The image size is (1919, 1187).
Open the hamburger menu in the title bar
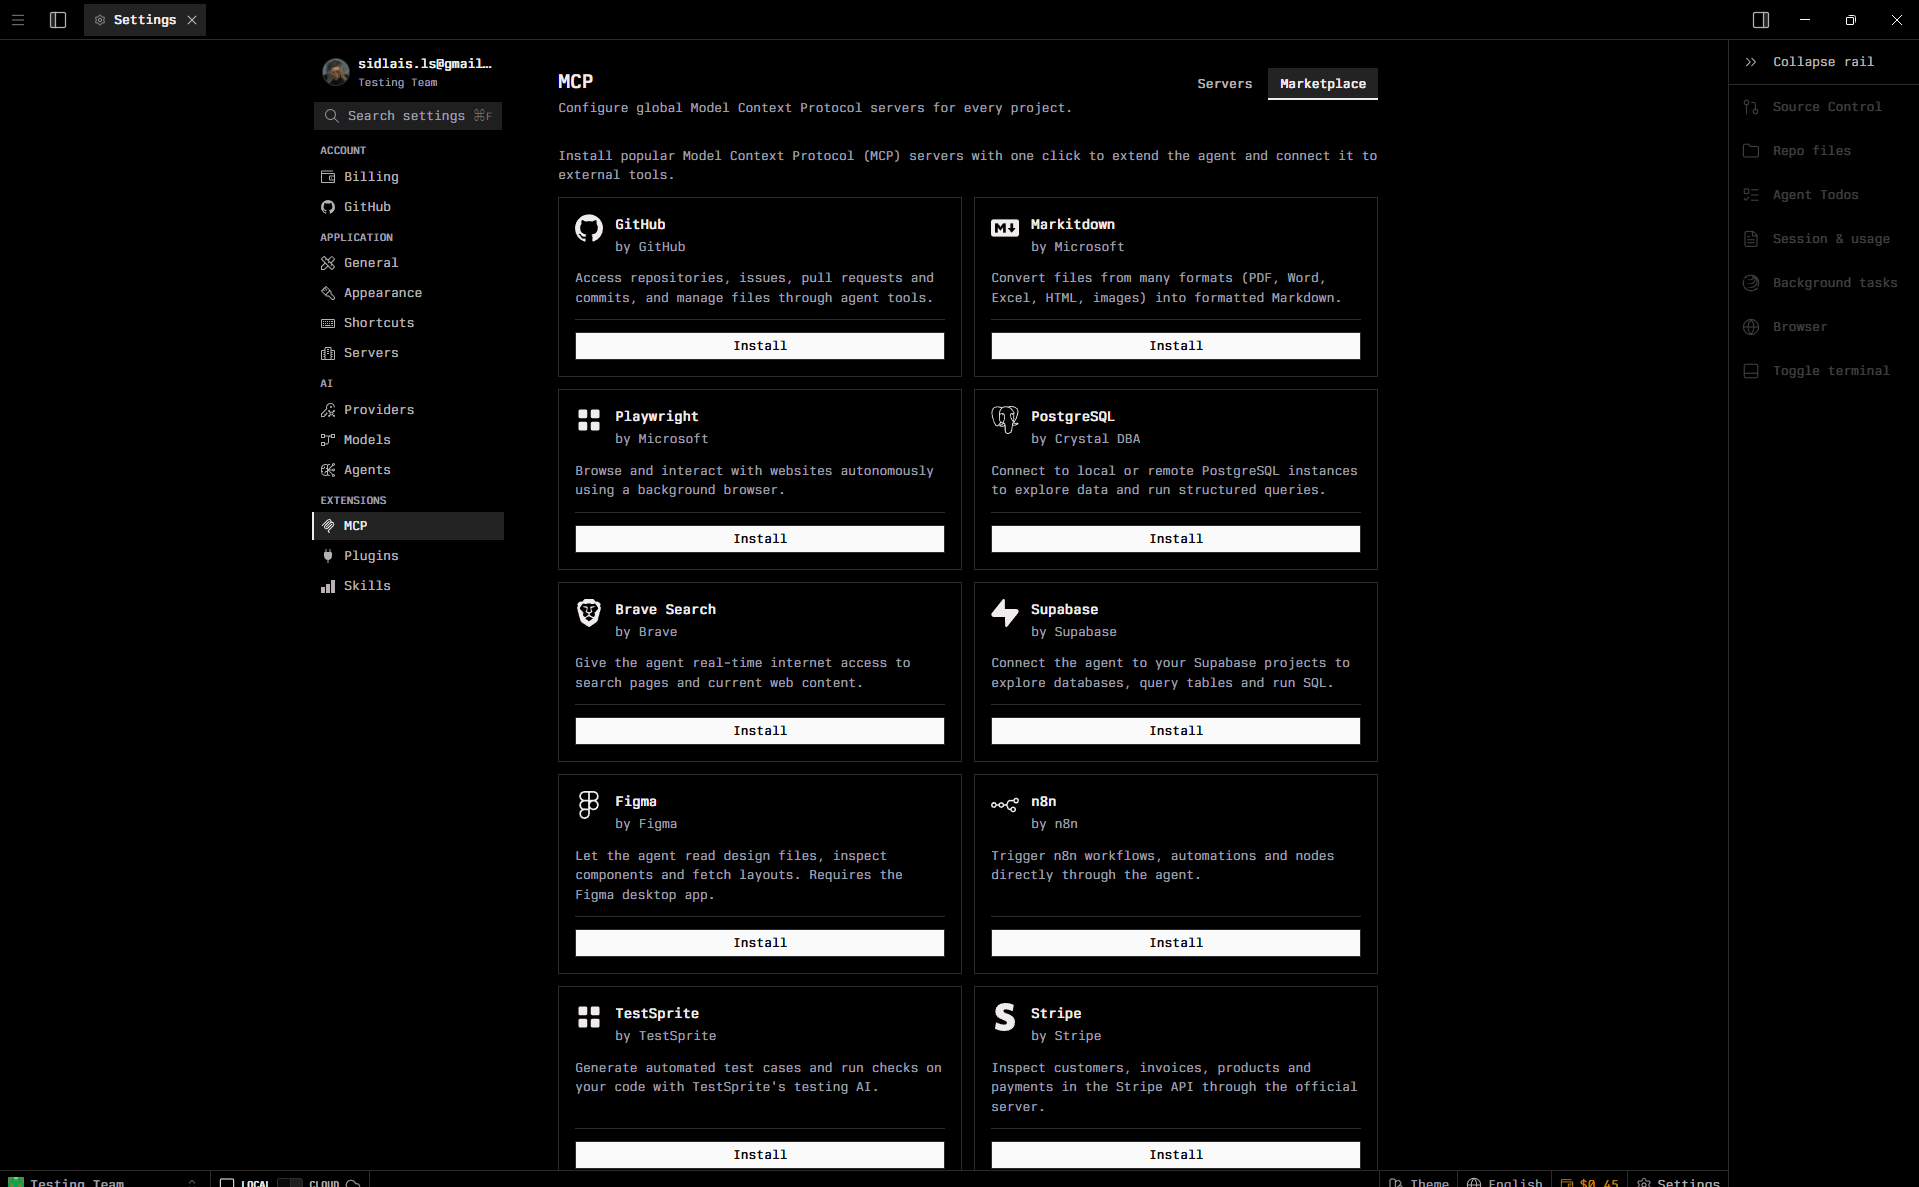18,20
